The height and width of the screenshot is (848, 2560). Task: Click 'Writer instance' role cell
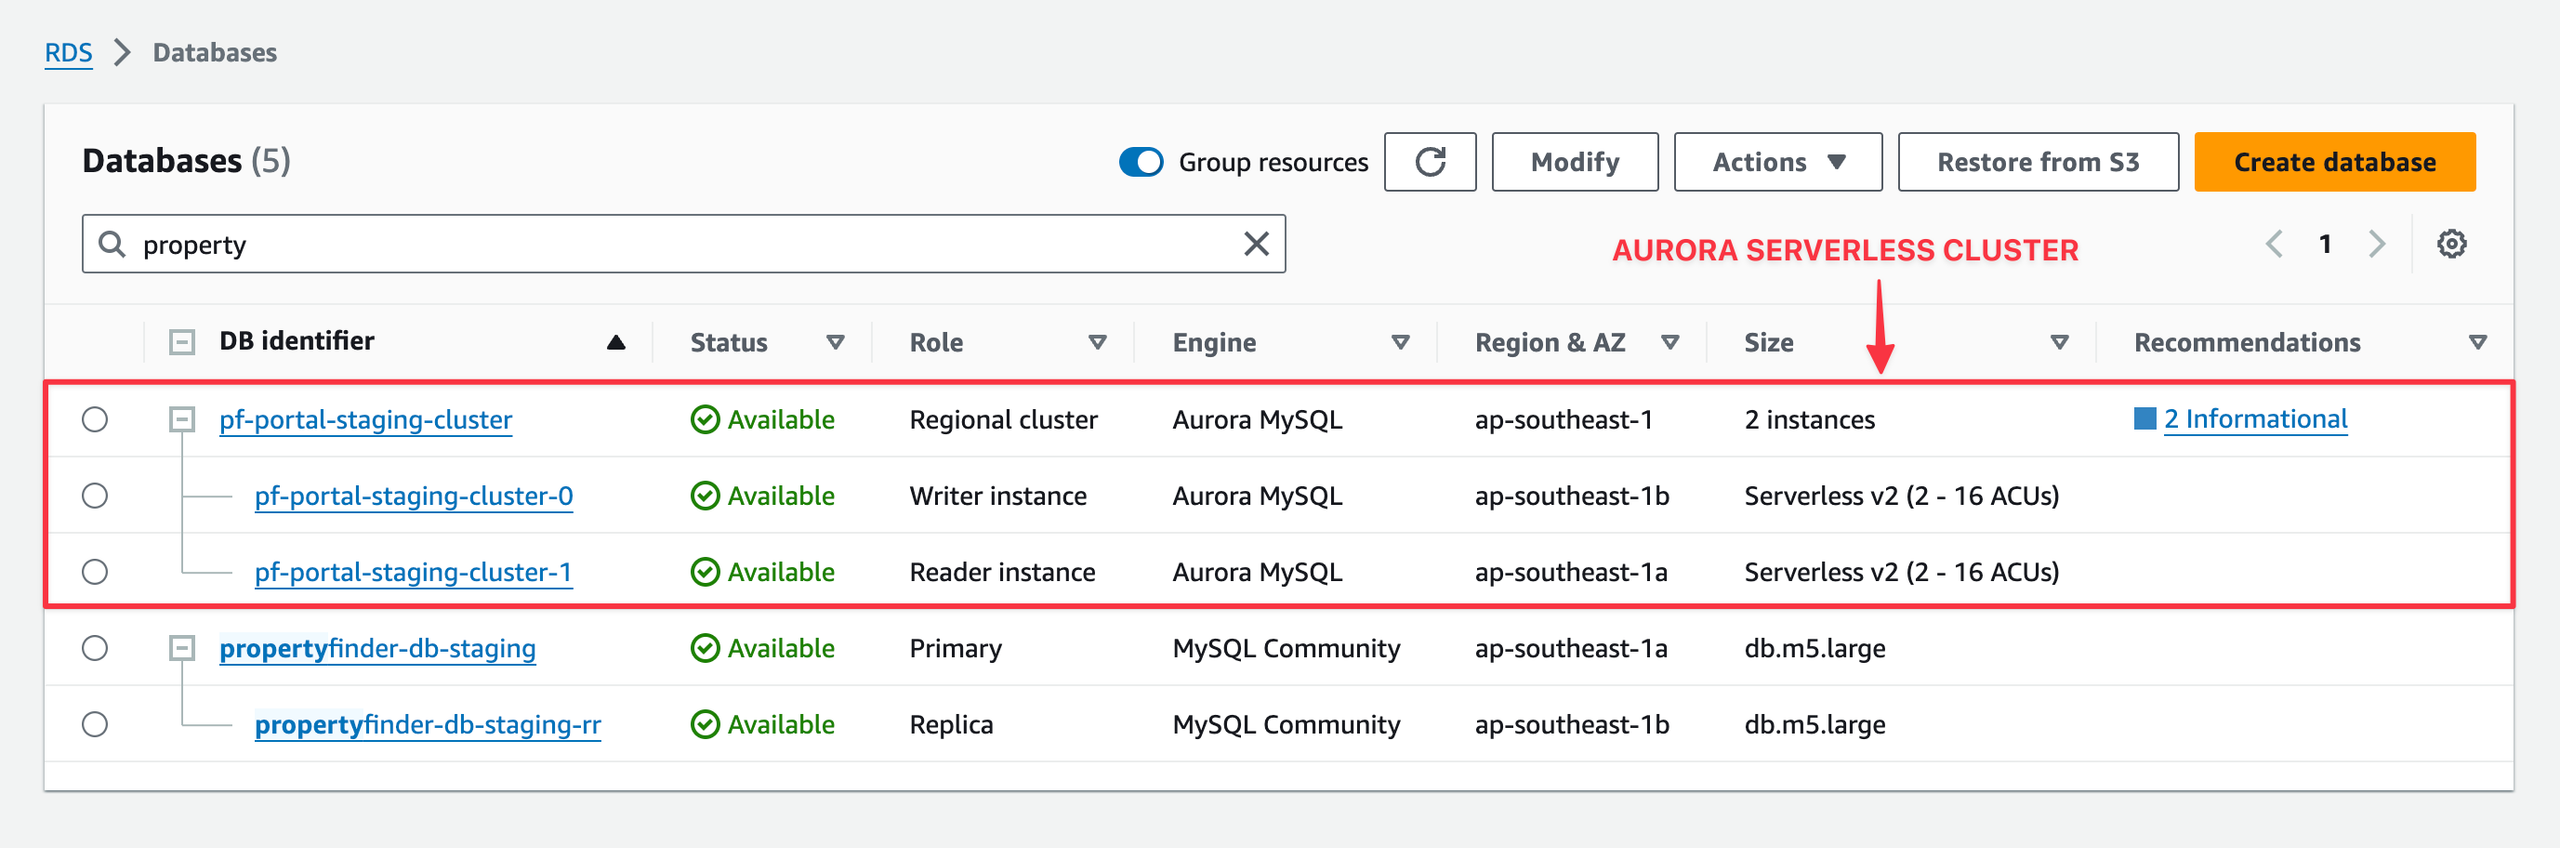[x=998, y=496]
